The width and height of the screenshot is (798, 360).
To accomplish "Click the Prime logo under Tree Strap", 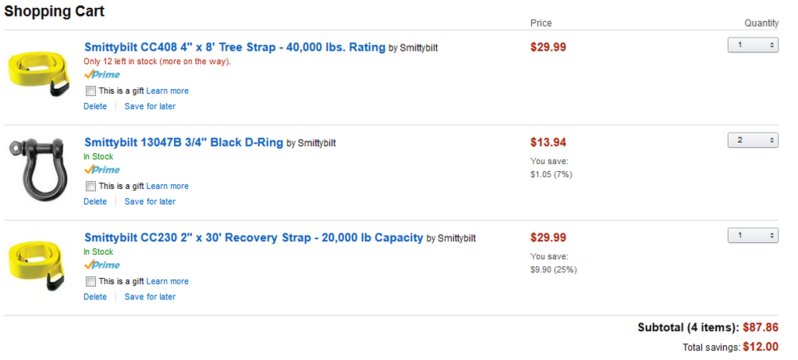I will pyautogui.click(x=102, y=74).
